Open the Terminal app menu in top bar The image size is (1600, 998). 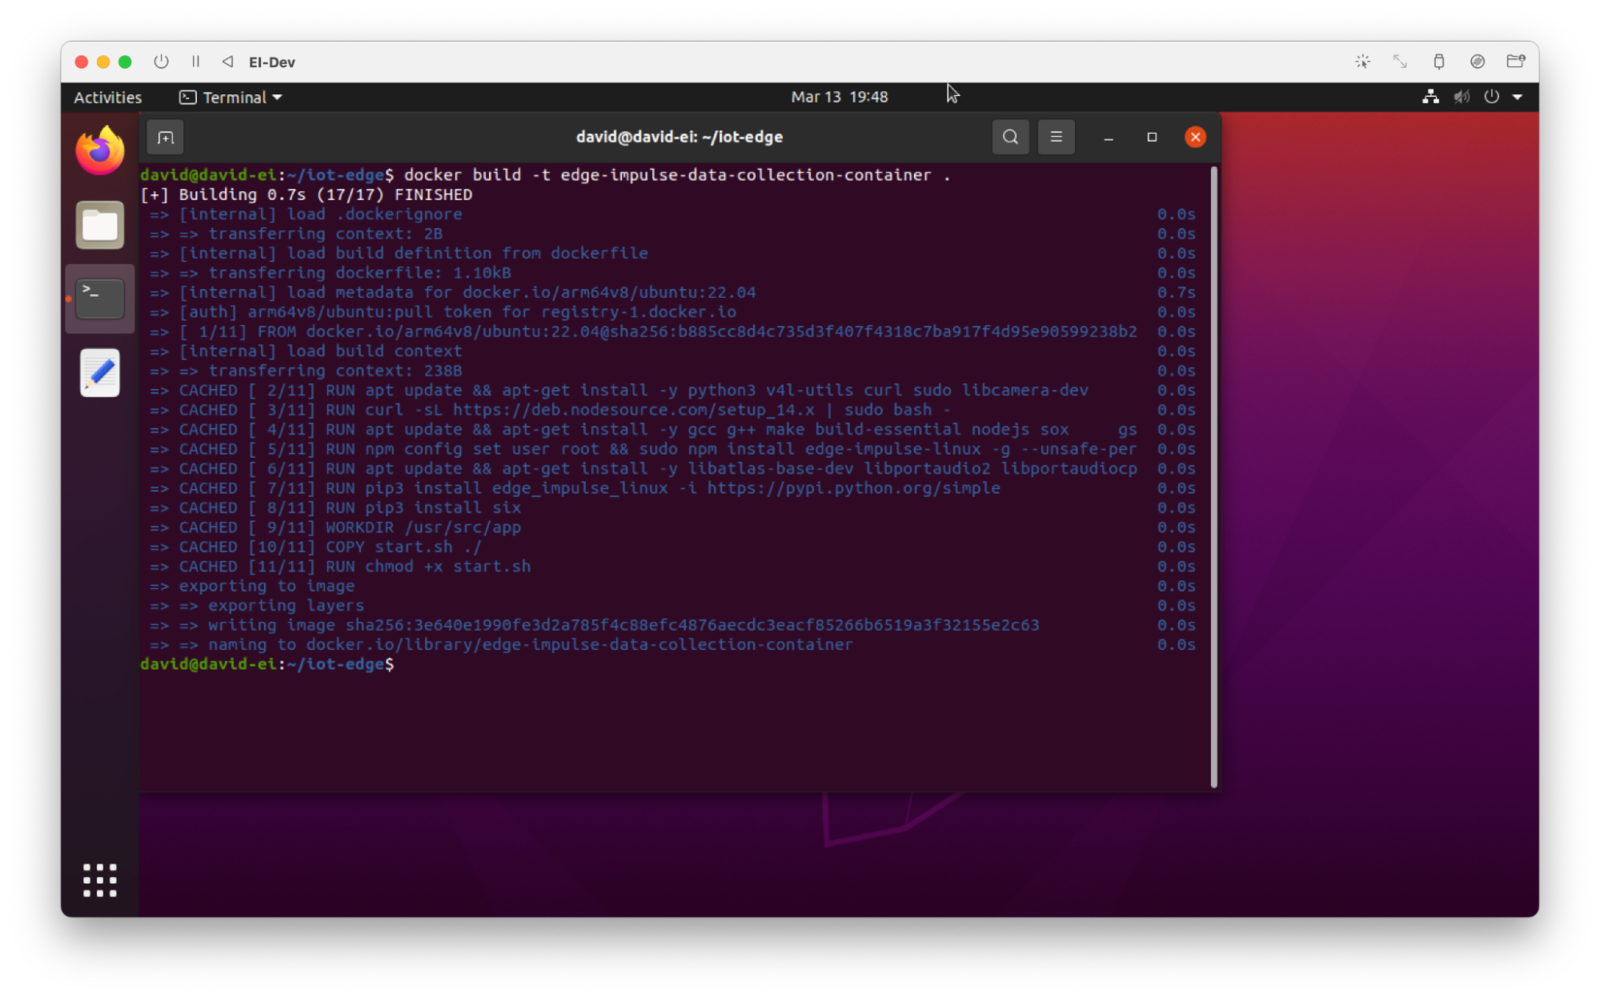tap(230, 97)
